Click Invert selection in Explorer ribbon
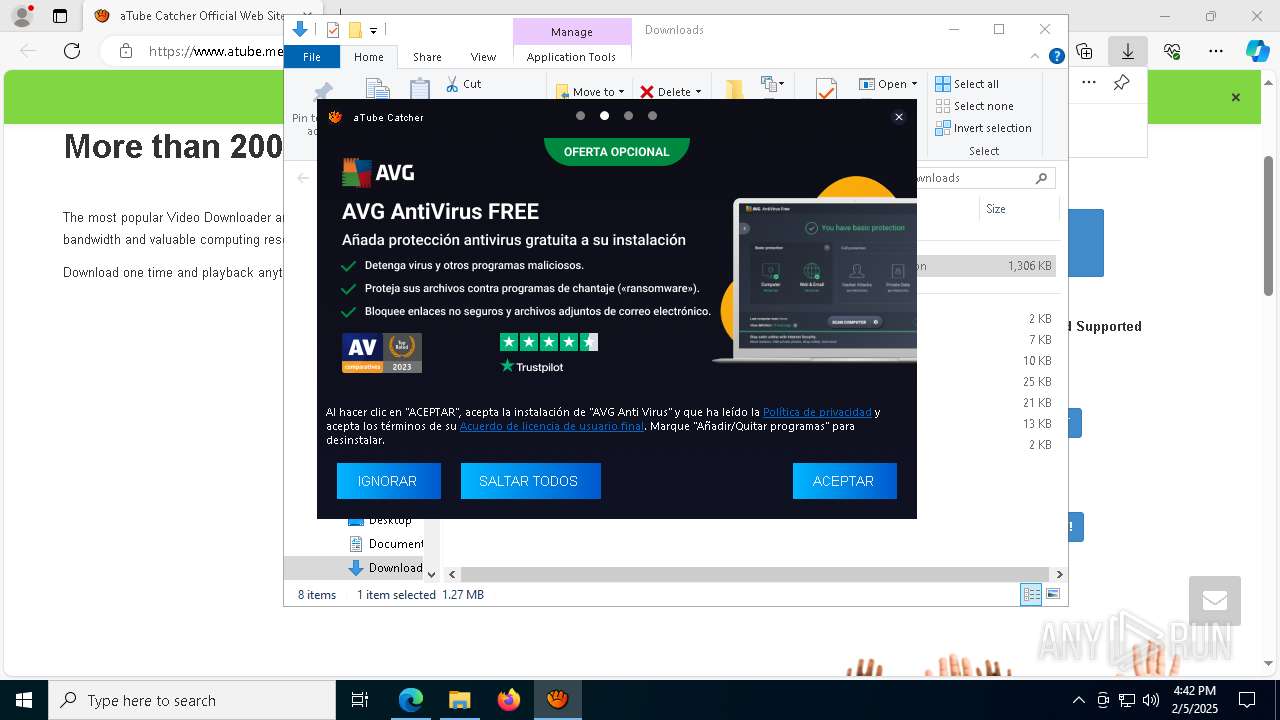 [984, 128]
